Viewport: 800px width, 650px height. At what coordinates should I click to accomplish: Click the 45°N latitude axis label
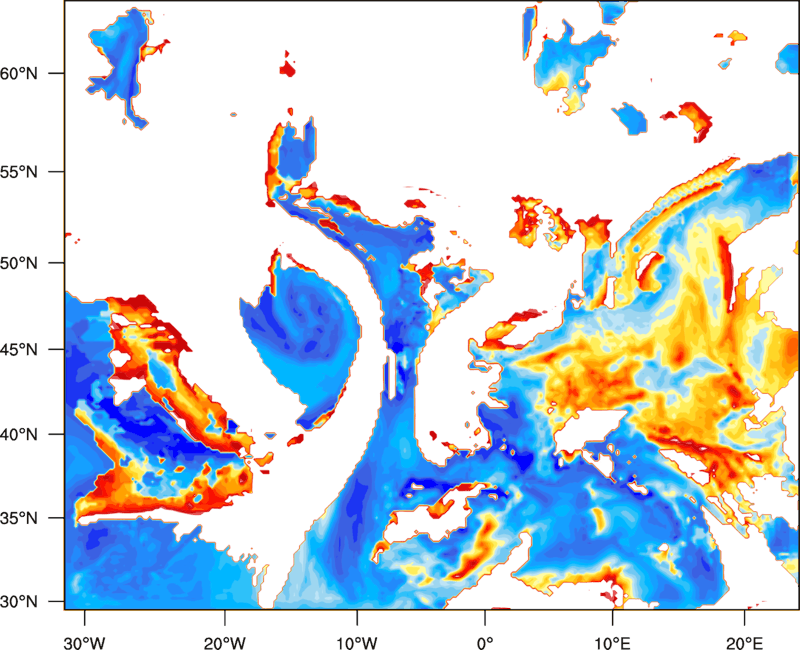click(x=19, y=350)
